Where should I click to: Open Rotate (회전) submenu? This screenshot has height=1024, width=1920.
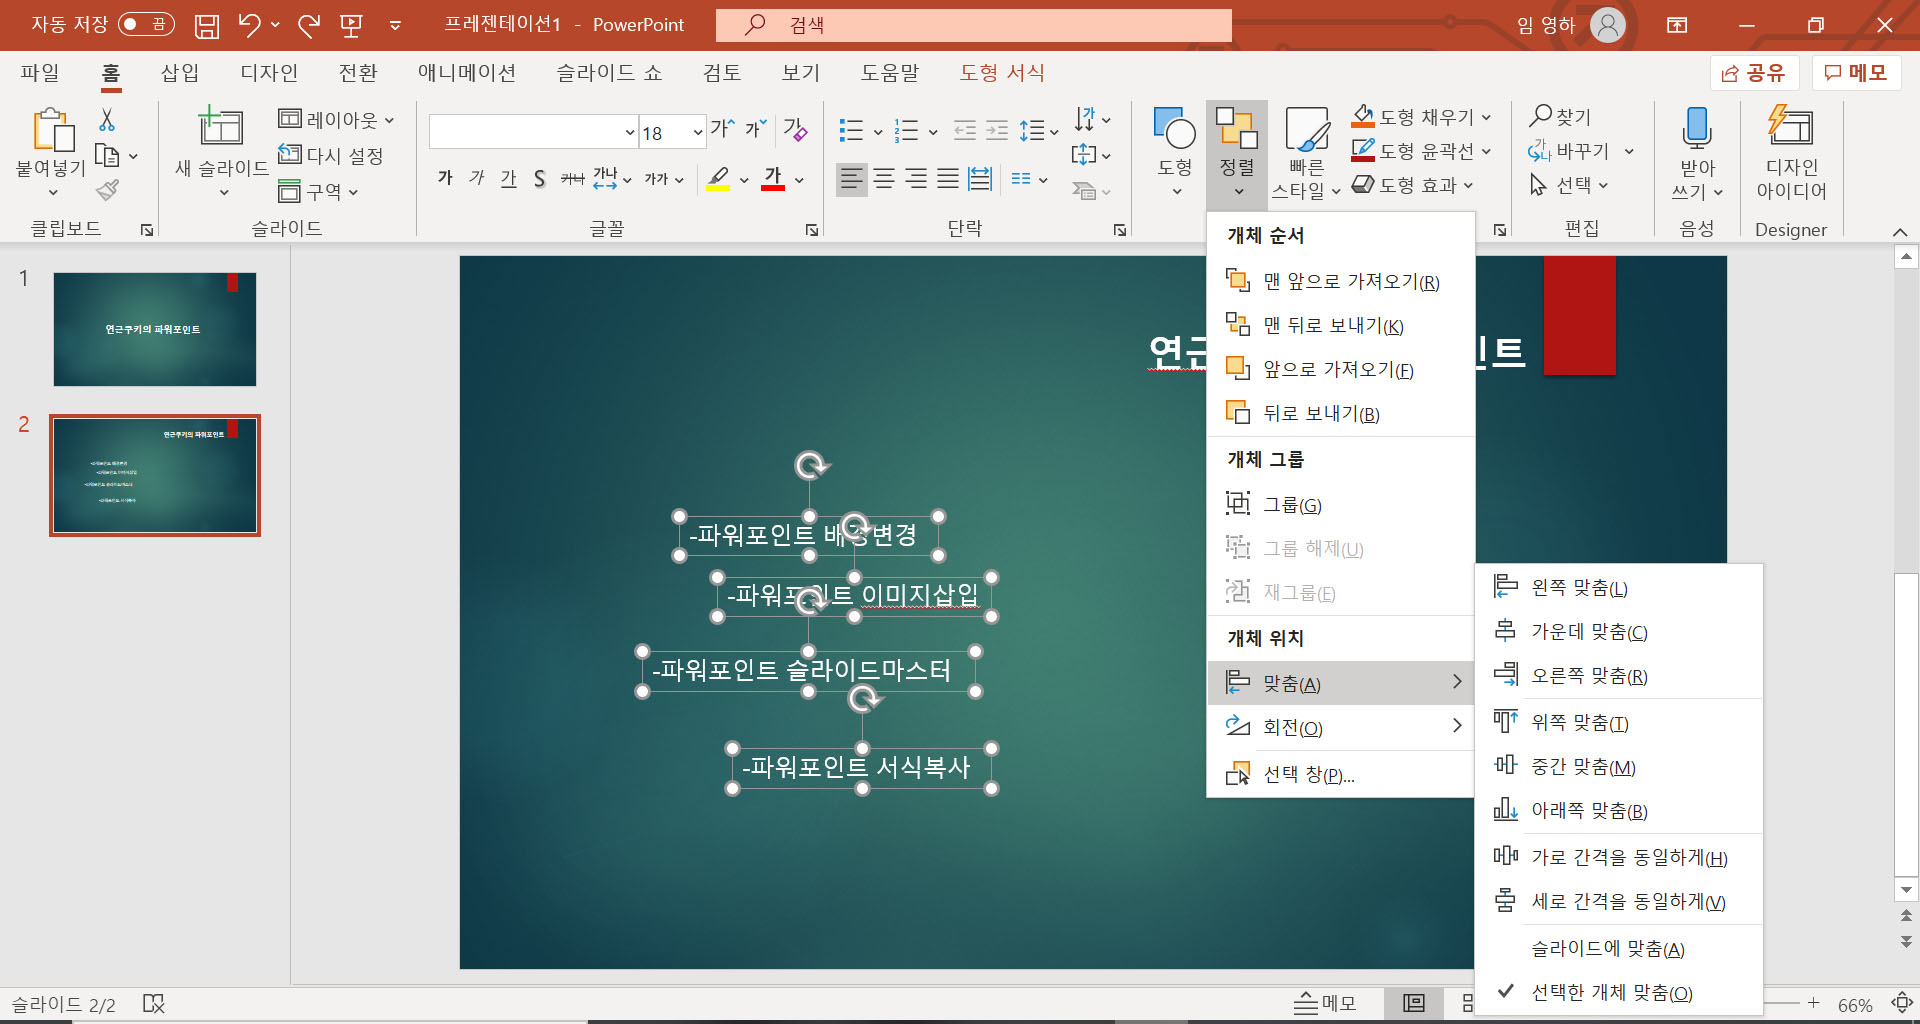(1340, 727)
